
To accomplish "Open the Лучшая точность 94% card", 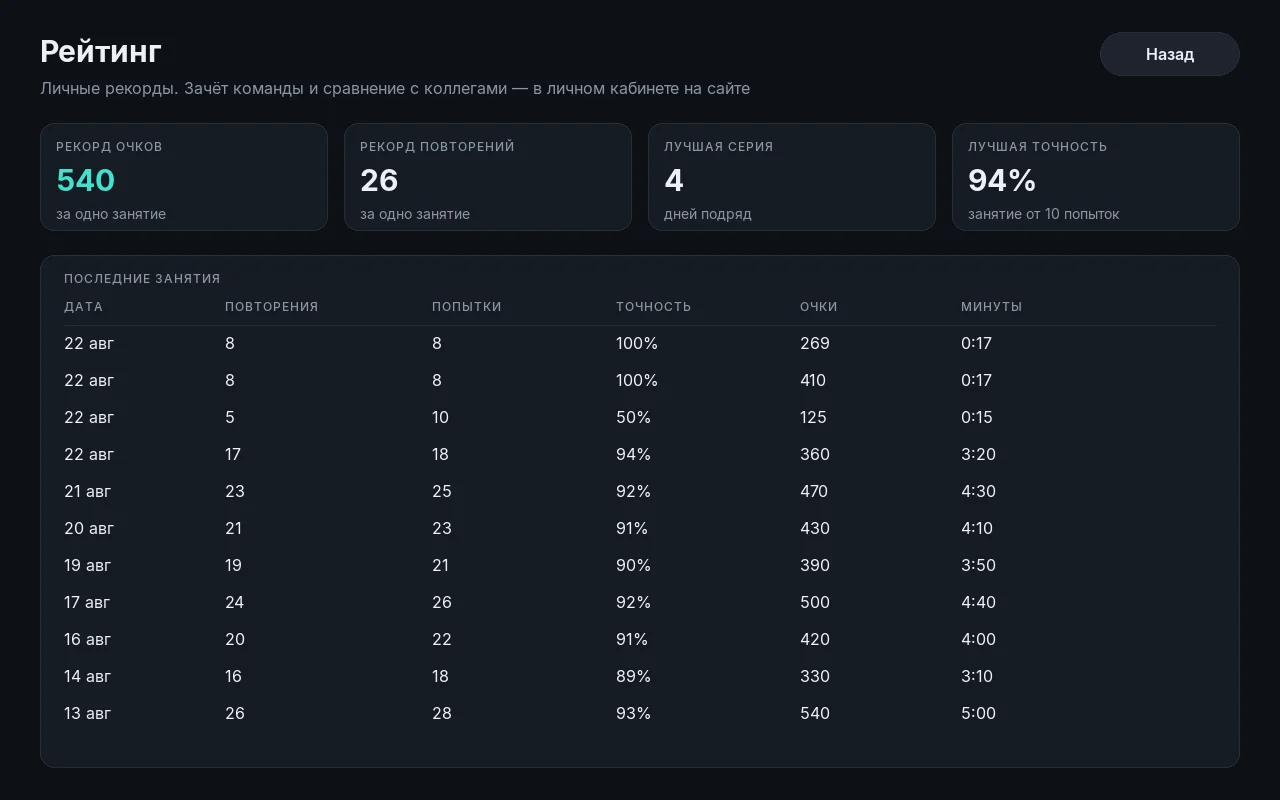I will tap(1096, 177).
